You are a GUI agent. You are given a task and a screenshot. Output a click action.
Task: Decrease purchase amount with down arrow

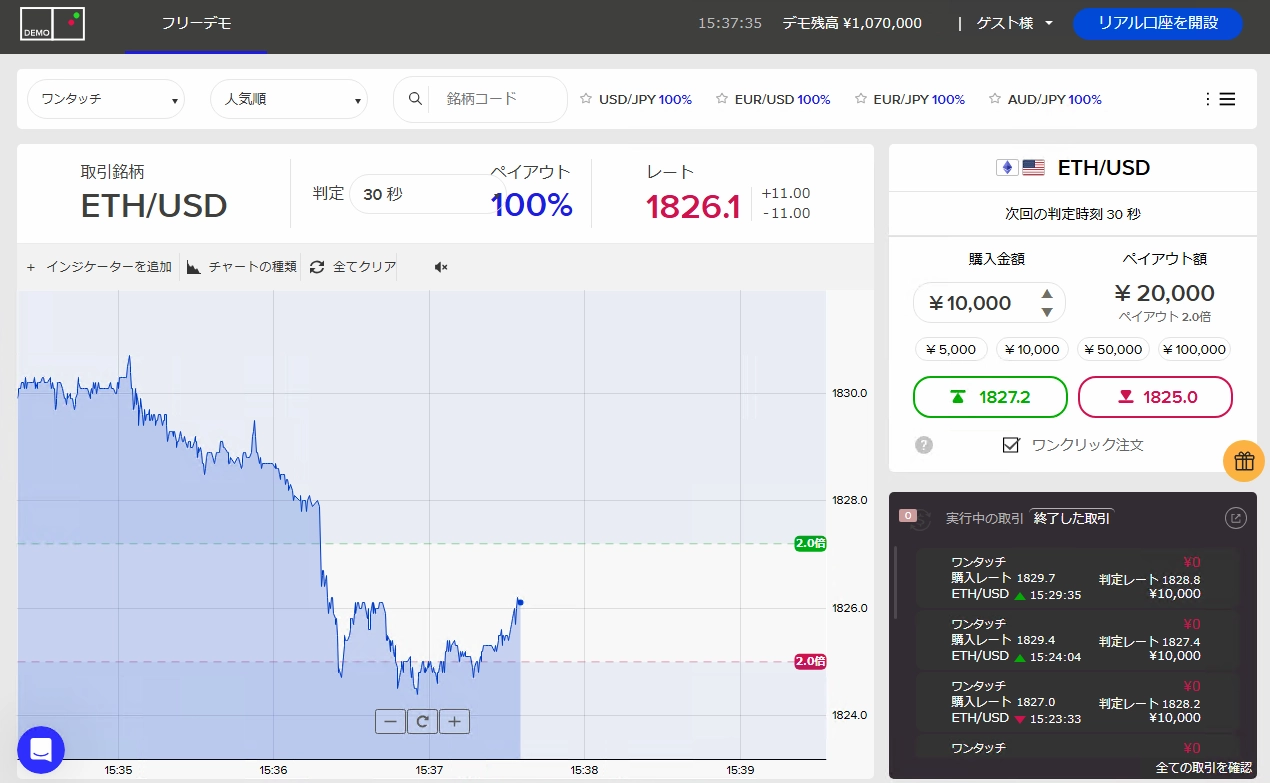tap(1047, 312)
